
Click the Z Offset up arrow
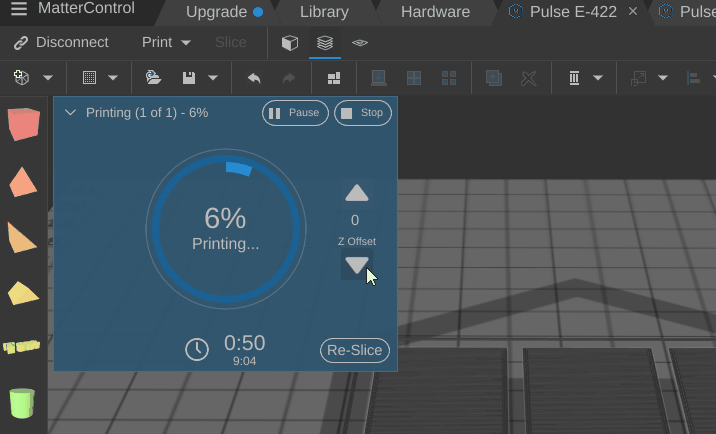point(357,193)
